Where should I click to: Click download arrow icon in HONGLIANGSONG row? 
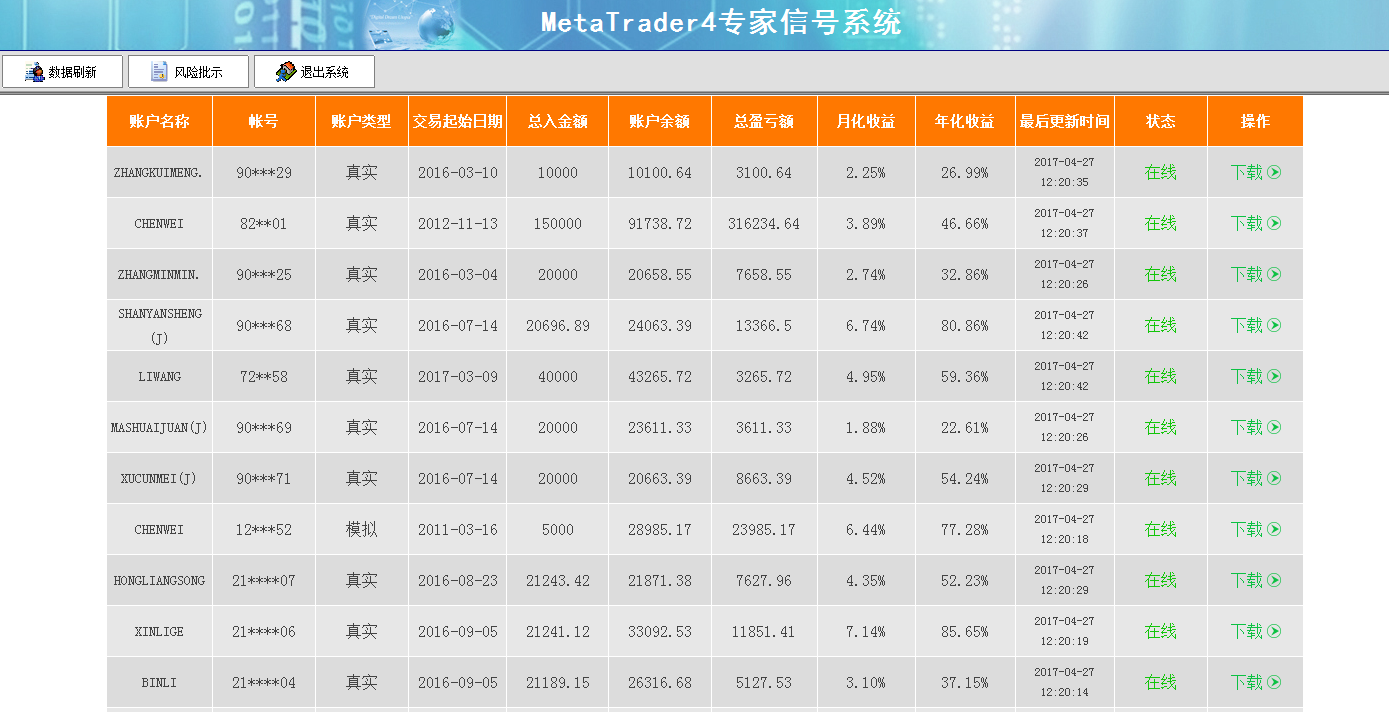[1274, 580]
